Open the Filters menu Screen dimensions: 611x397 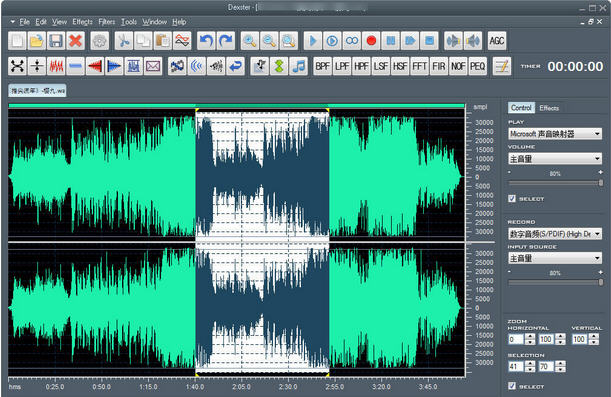pos(106,22)
